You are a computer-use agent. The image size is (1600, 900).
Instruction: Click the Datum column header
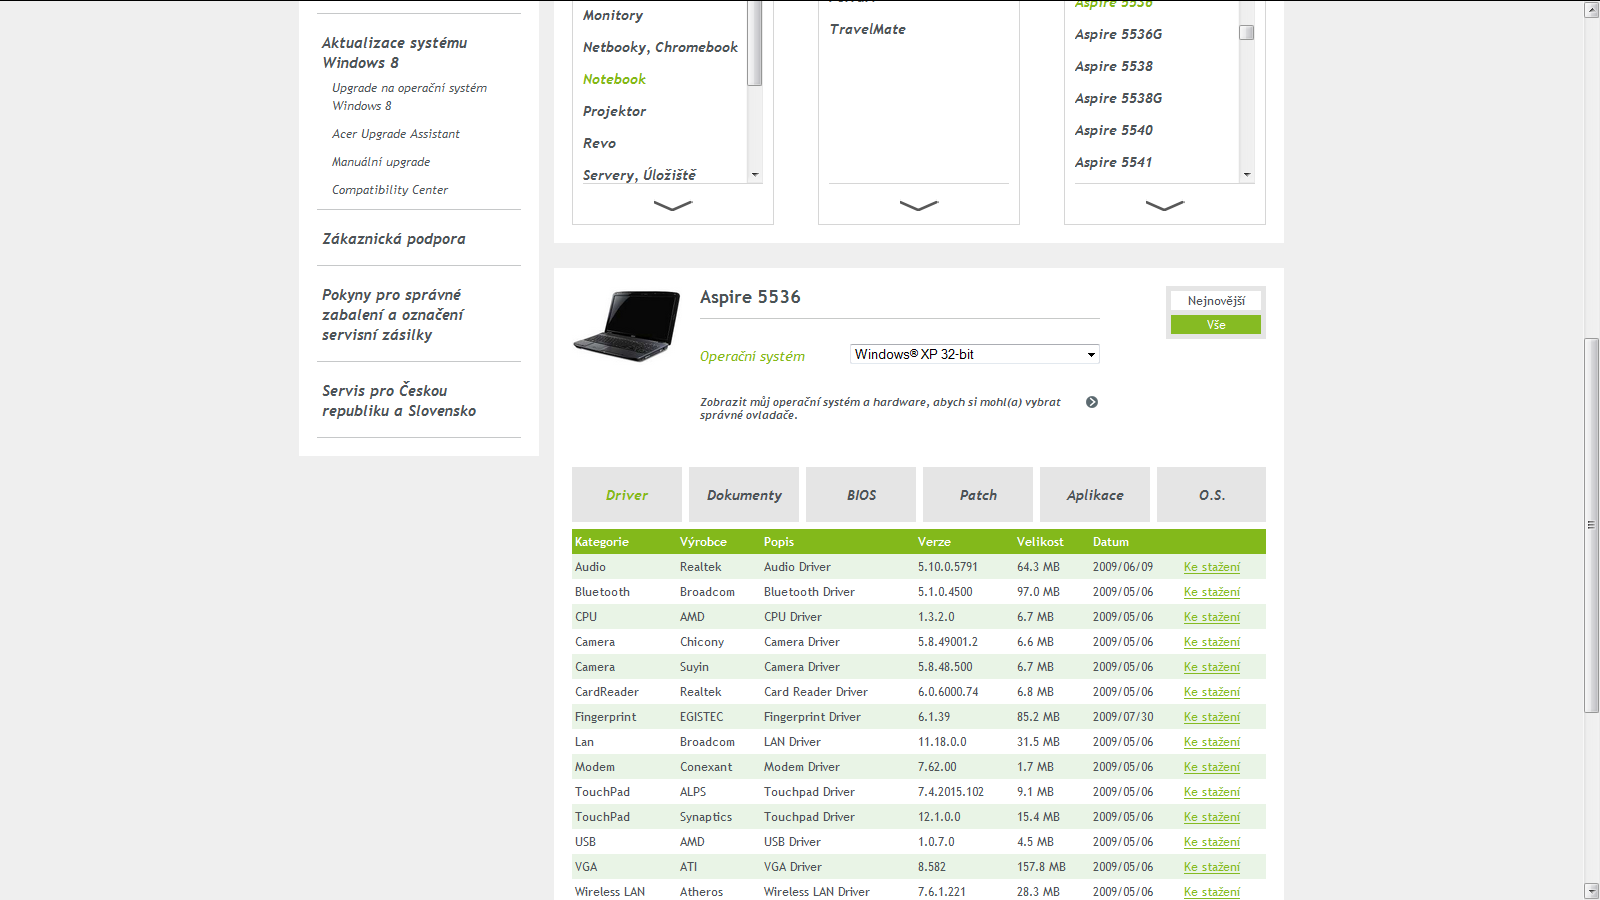[x=1110, y=542]
